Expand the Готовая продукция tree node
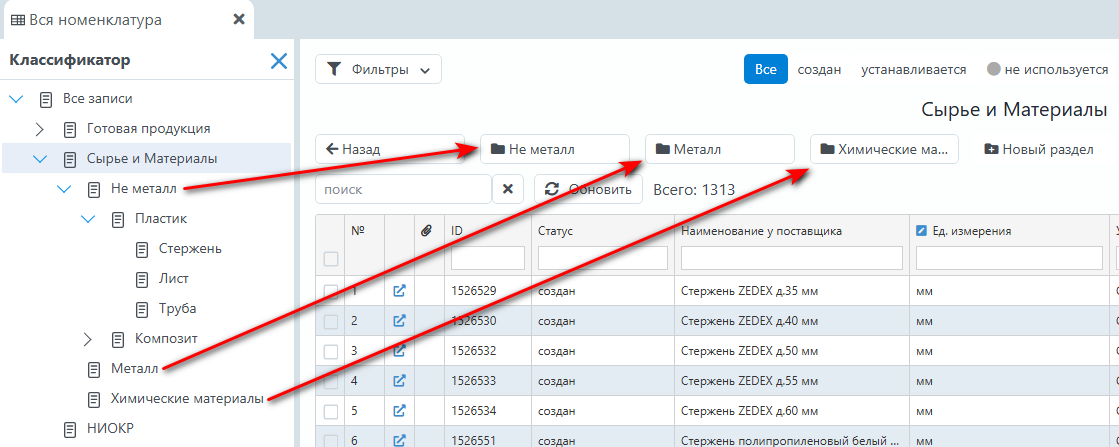 click(x=40, y=129)
